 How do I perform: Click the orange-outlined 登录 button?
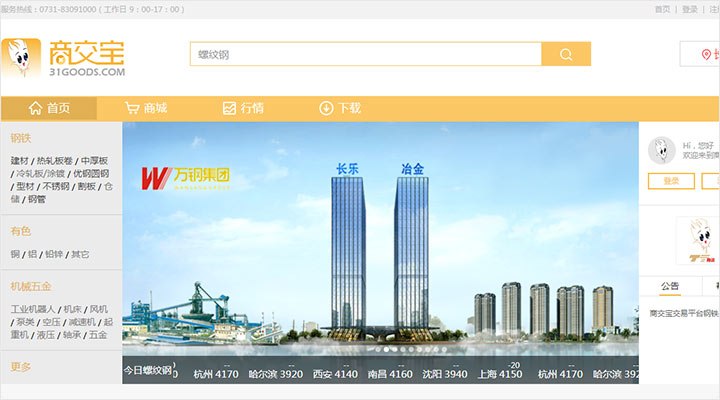[x=671, y=181]
